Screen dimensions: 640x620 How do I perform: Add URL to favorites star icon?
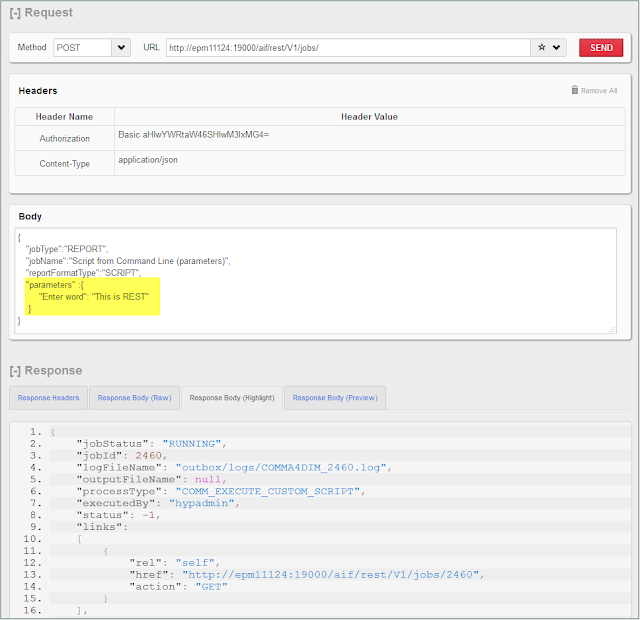click(x=542, y=47)
